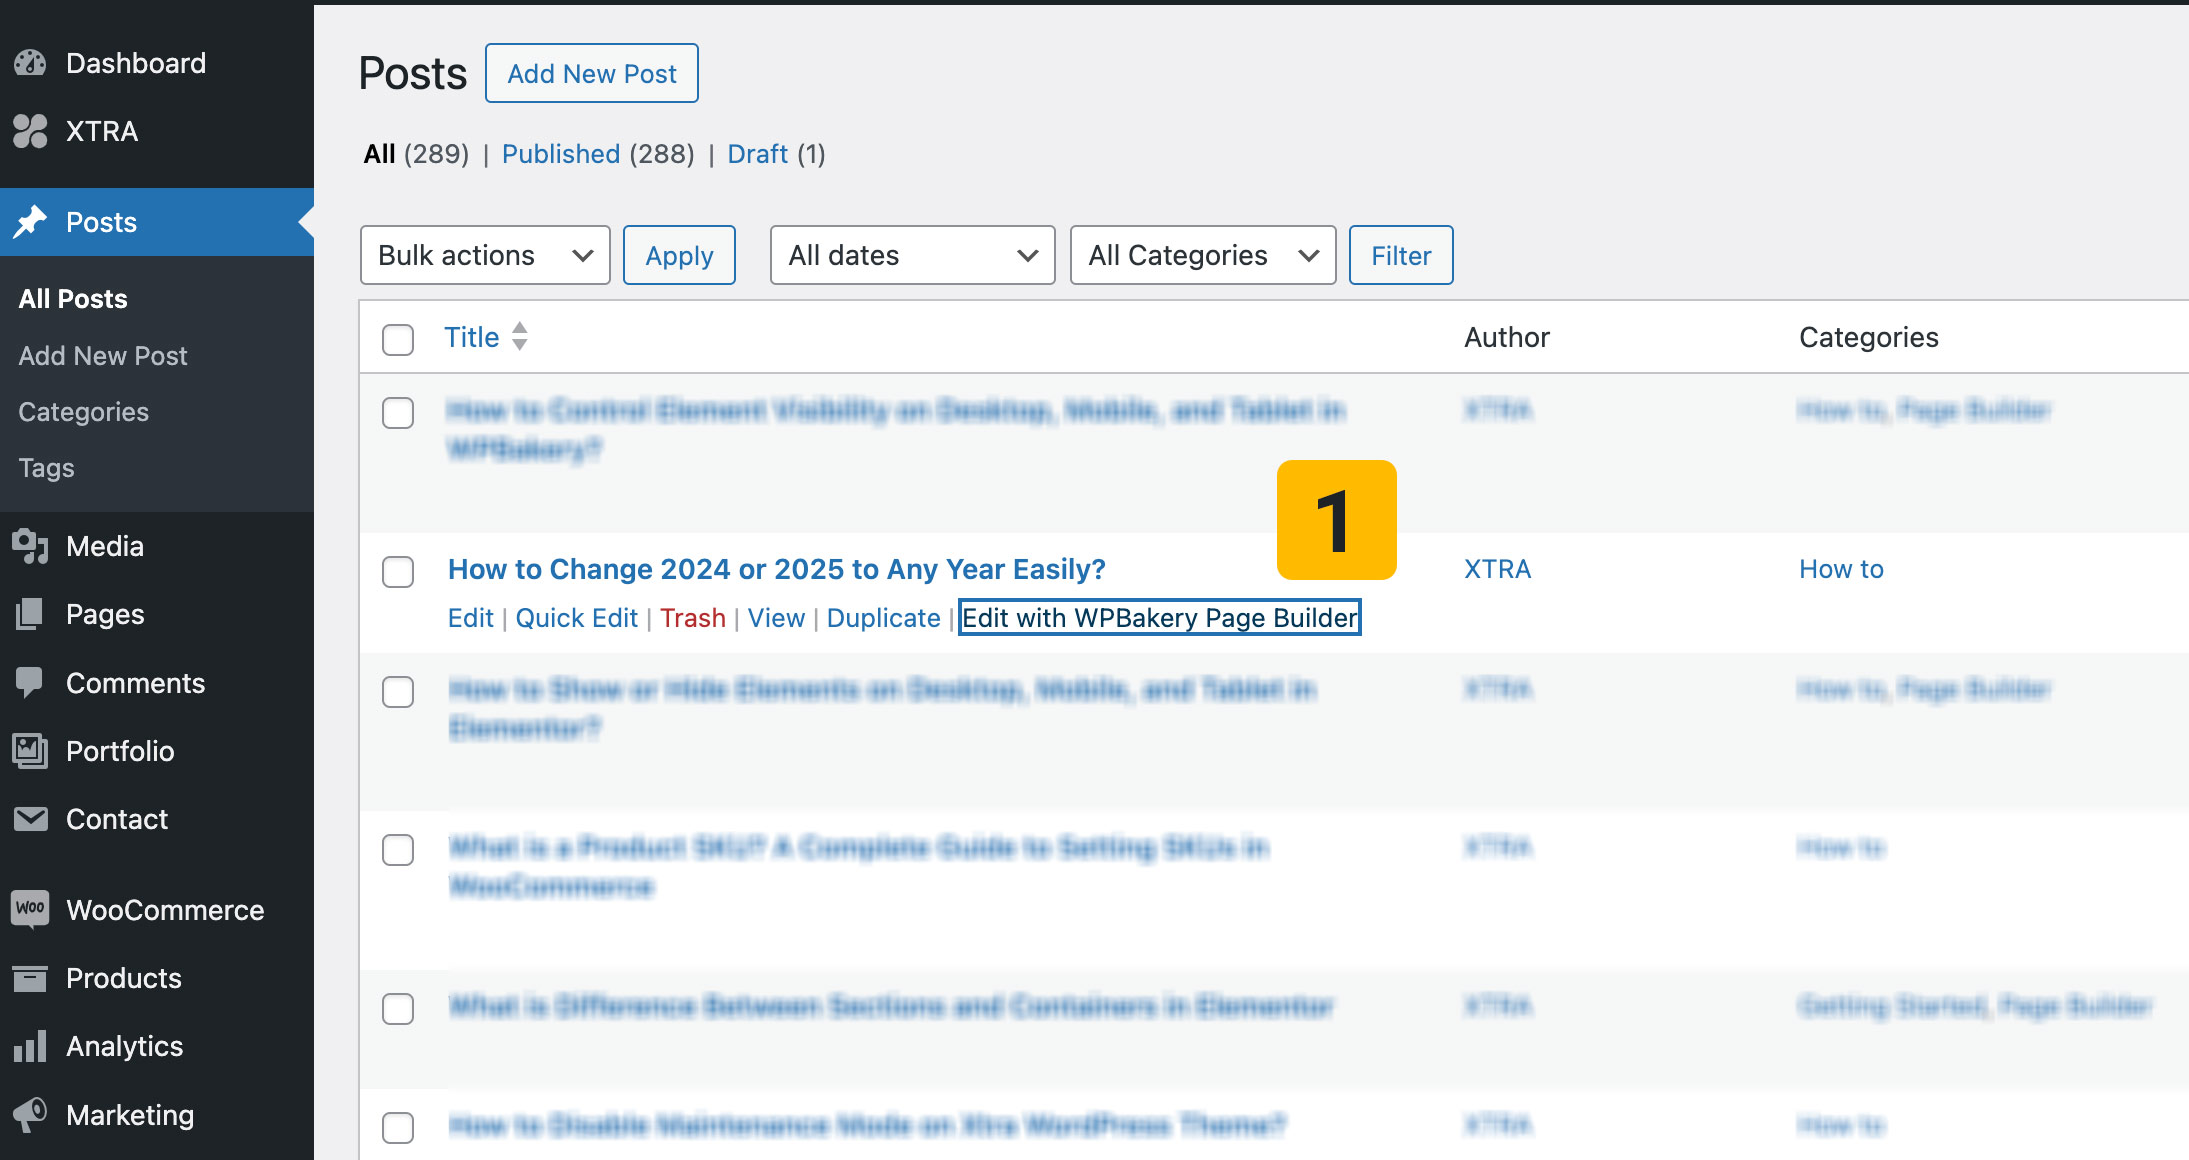Check the box for the 2024 or 2025 year post
The width and height of the screenshot is (2189, 1160).
398,572
